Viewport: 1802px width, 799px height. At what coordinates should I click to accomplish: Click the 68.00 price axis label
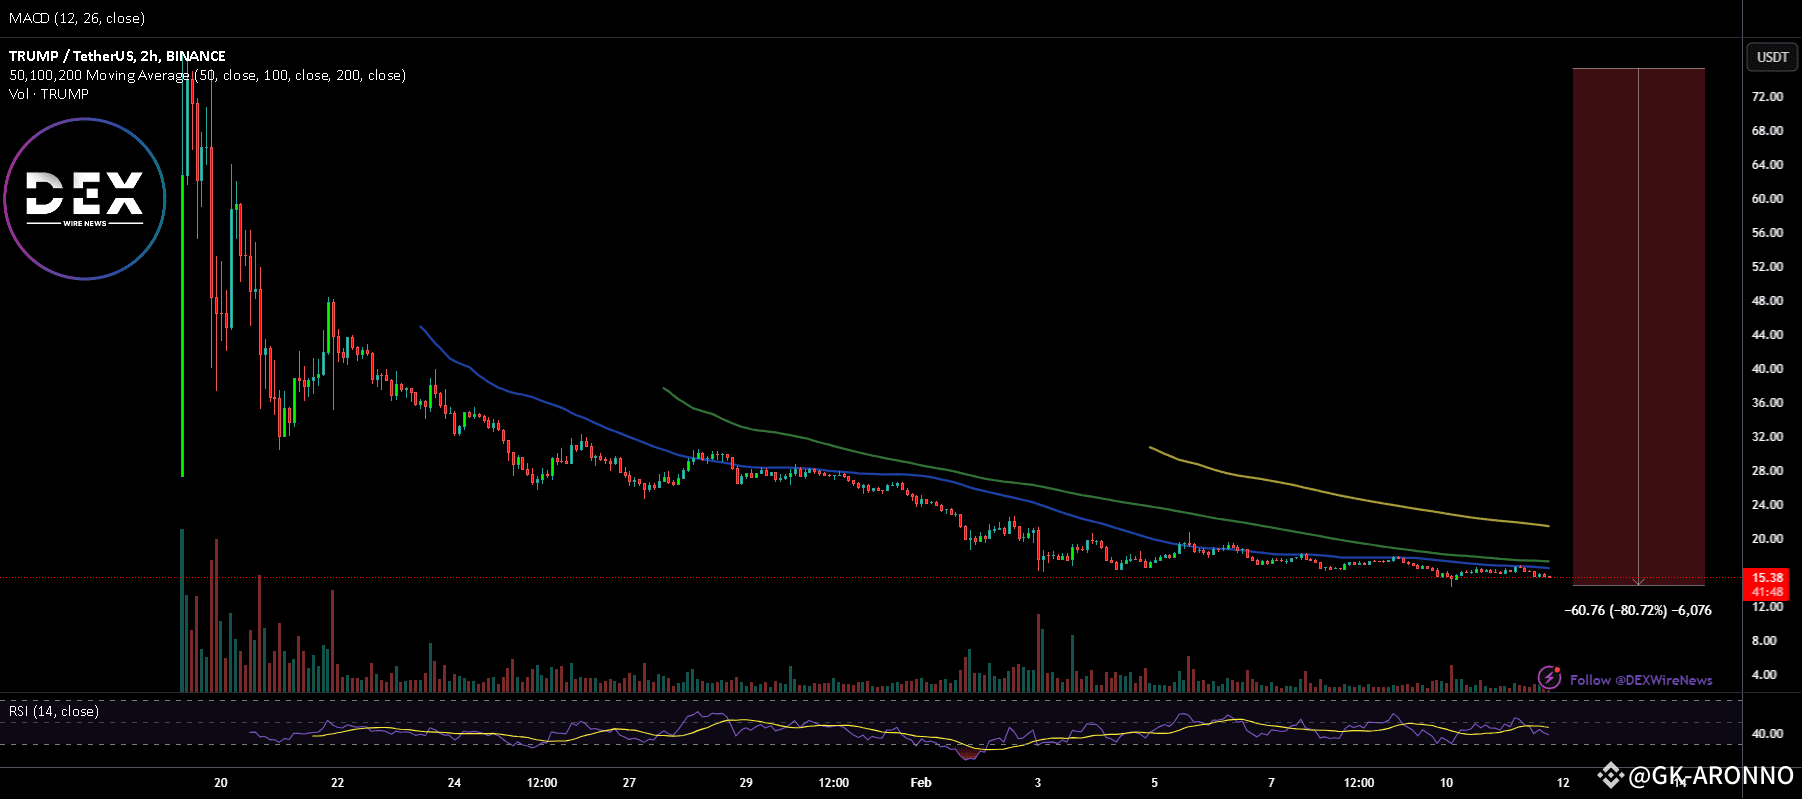1767,130
